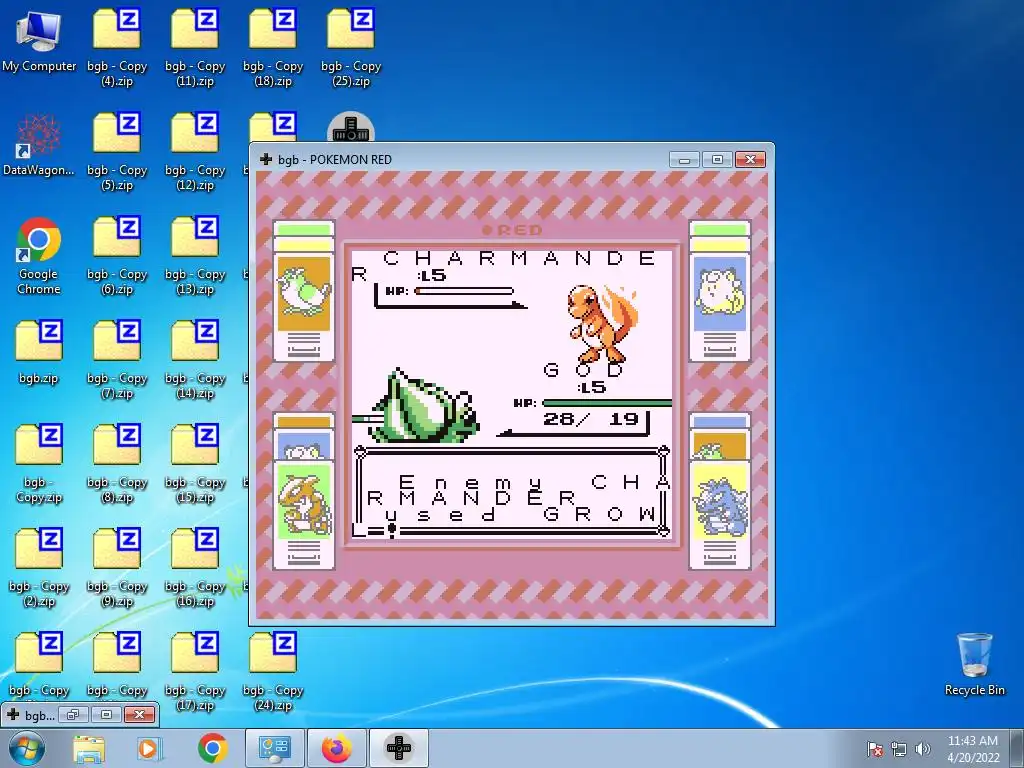This screenshot has width=1024, height=768.
Task: Select the bgb.zip file on the desktop
Action: [x=39, y=353]
